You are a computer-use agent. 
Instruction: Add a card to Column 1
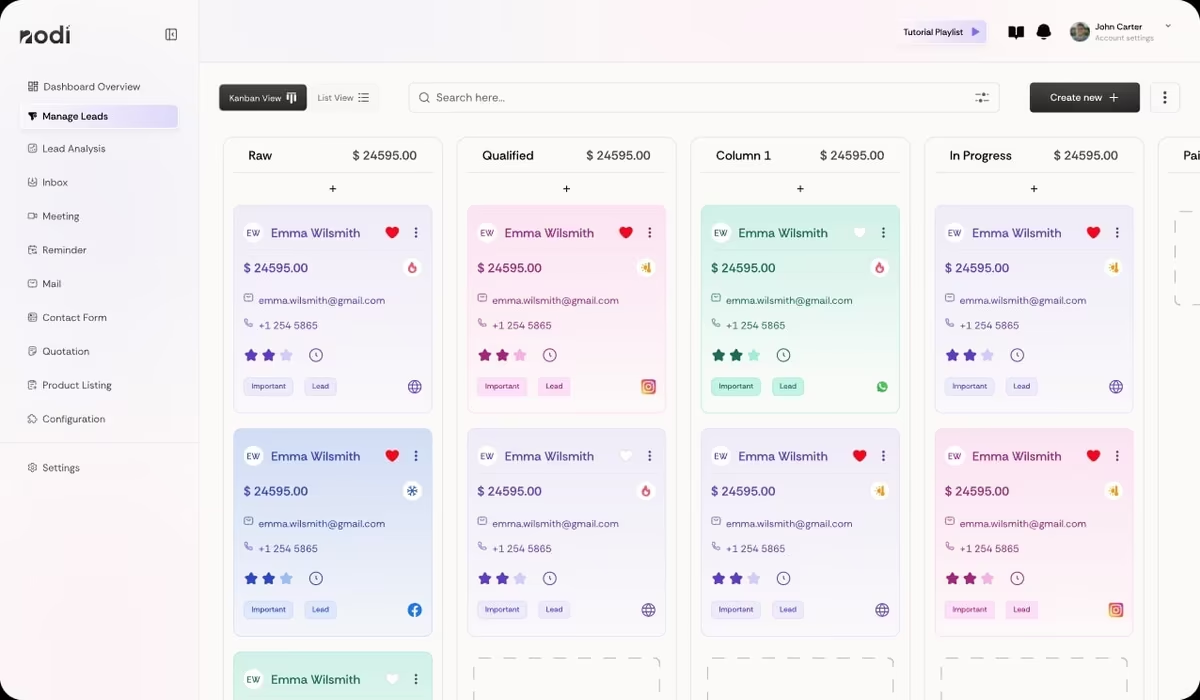[x=800, y=189]
